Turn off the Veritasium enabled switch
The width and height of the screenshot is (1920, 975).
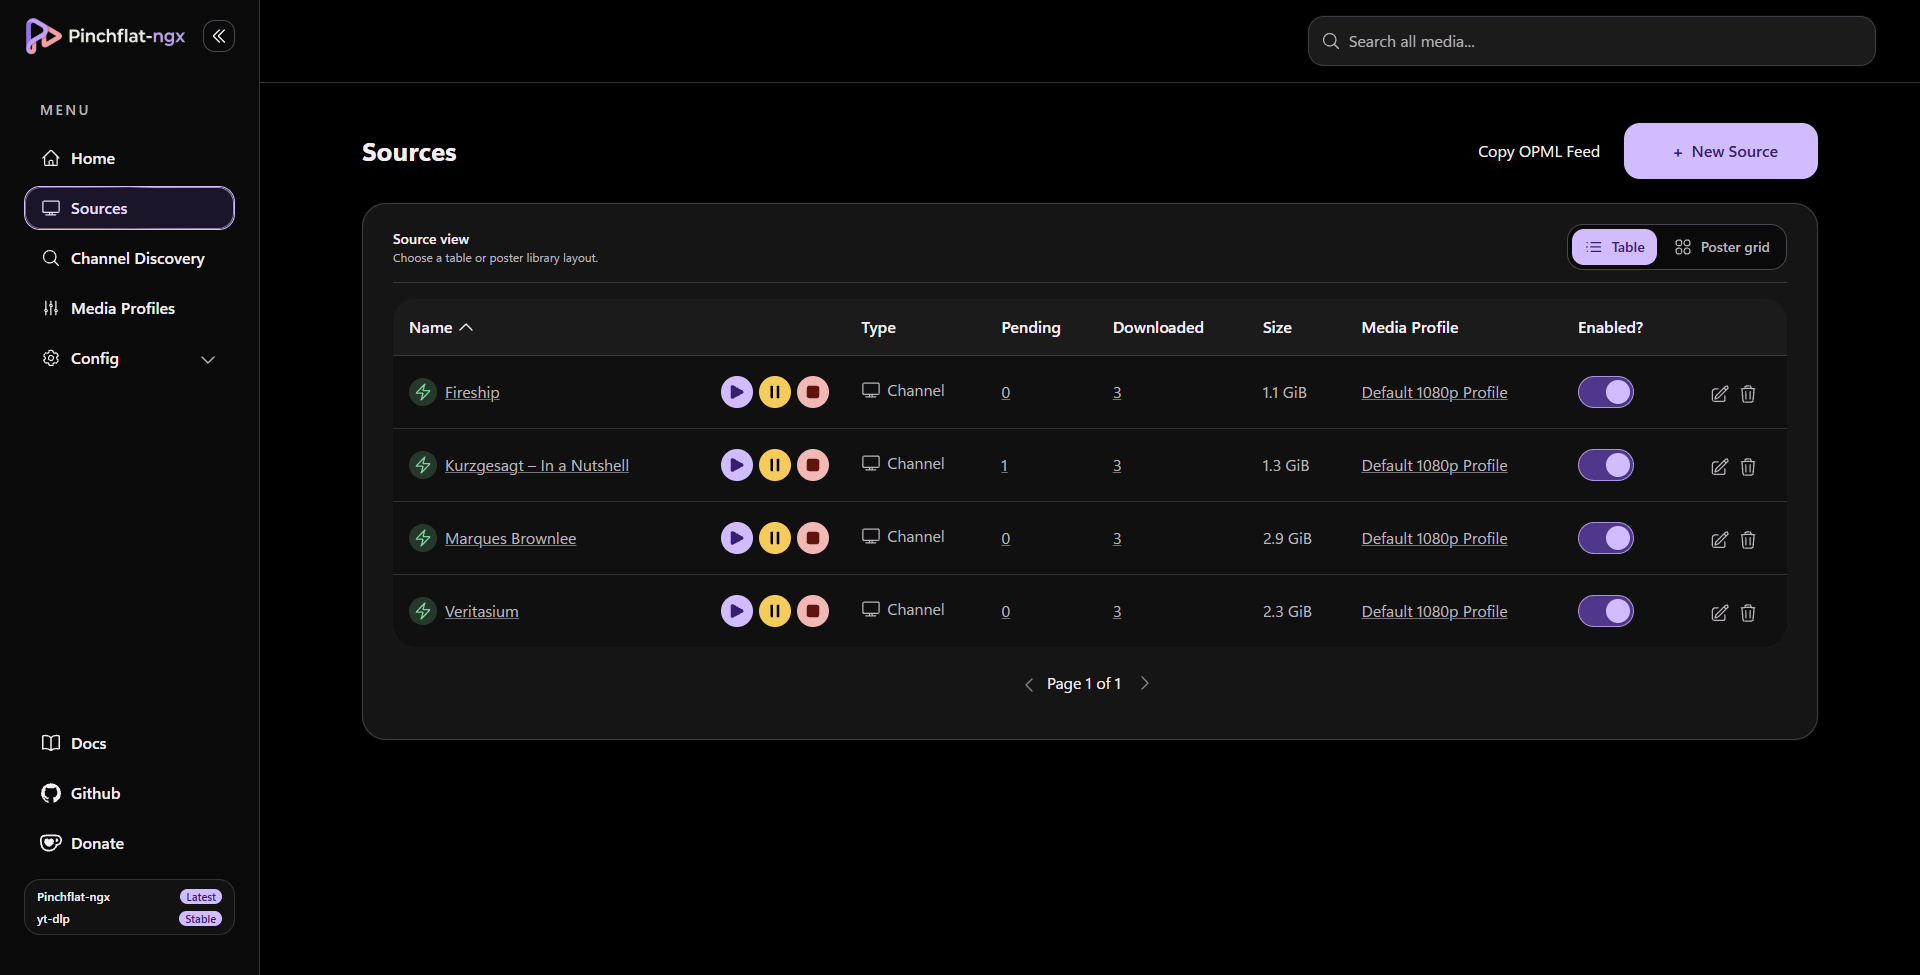1606,611
